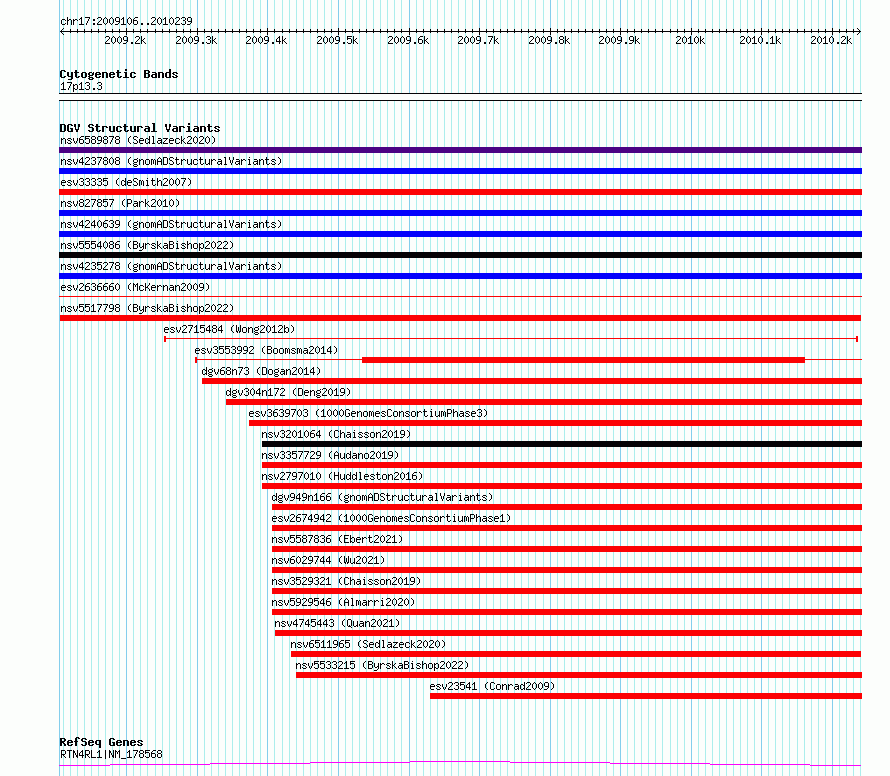Open esv2715484 (Wong2012b) variant label
This screenshot has height=776, width=890.
point(229,329)
